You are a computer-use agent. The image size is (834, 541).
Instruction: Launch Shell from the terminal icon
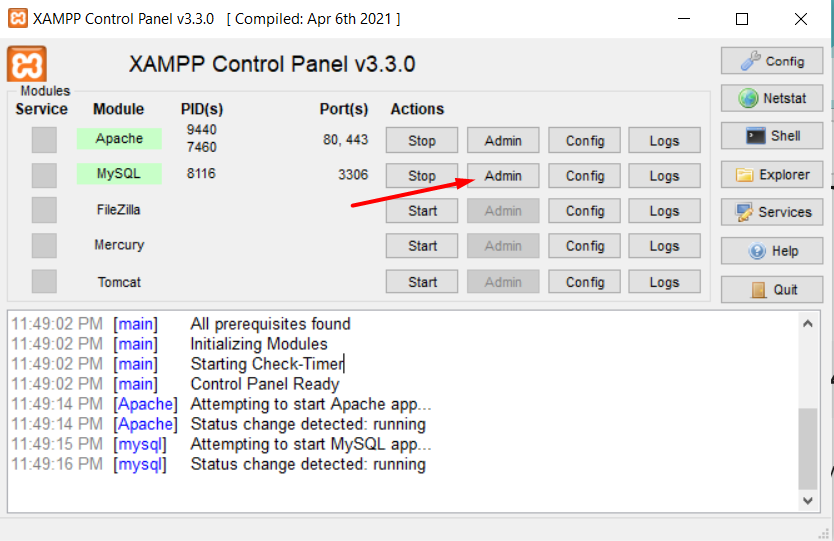pos(772,136)
